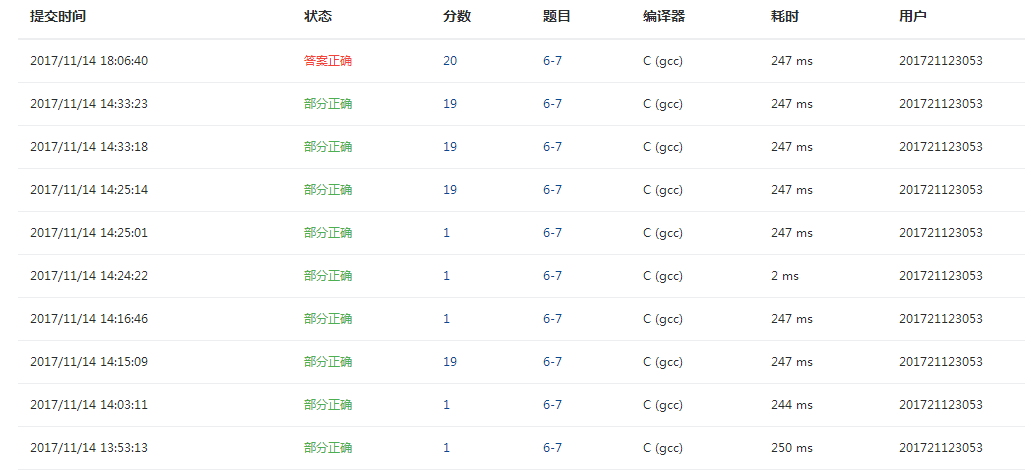Select 部分正确 status in the 14:33:23 row
The height and width of the screenshot is (475, 1025).
pyautogui.click(x=328, y=104)
